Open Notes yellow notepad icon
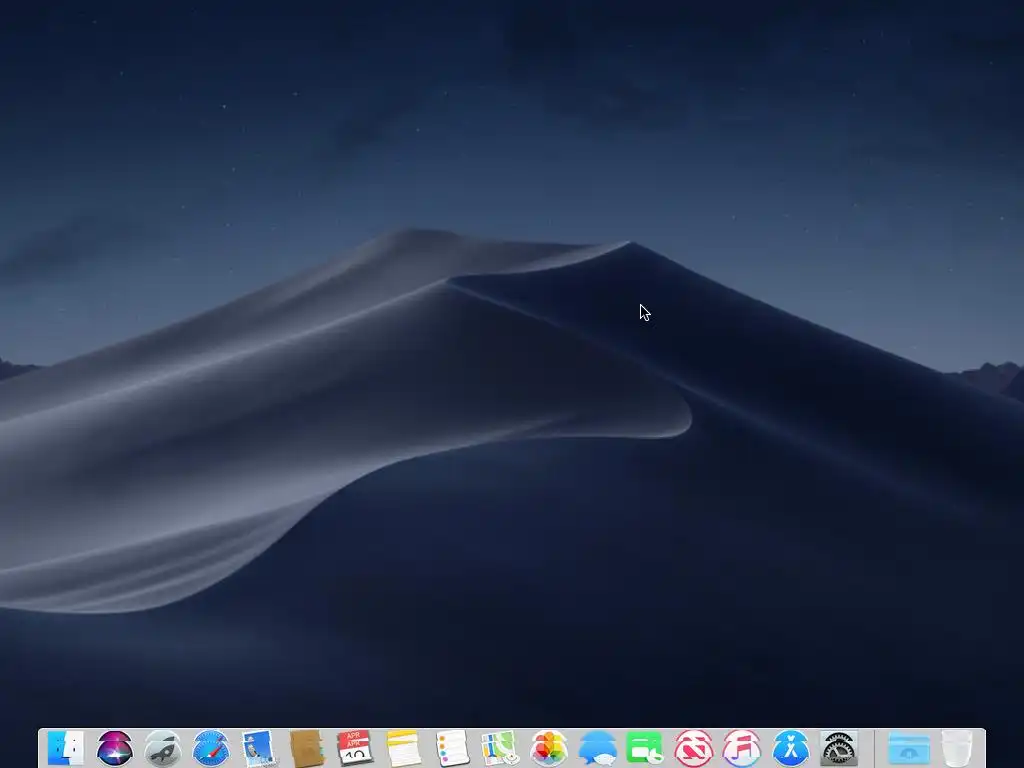Screen dimensions: 1024x768 (x=404, y=748)
